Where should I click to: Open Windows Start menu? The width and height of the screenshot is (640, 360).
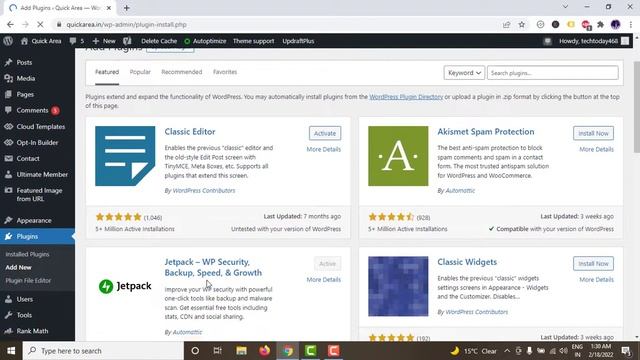click(x=11, y=351)
